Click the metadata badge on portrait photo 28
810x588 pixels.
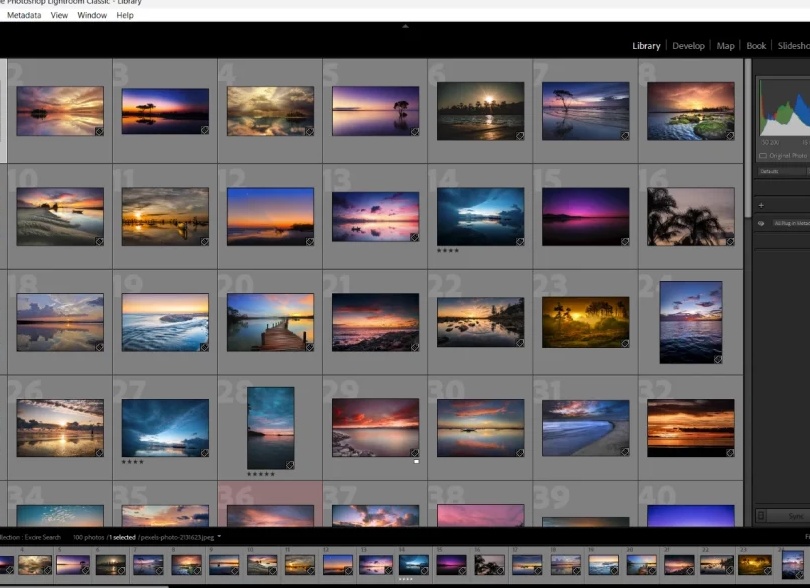(290, 465)
